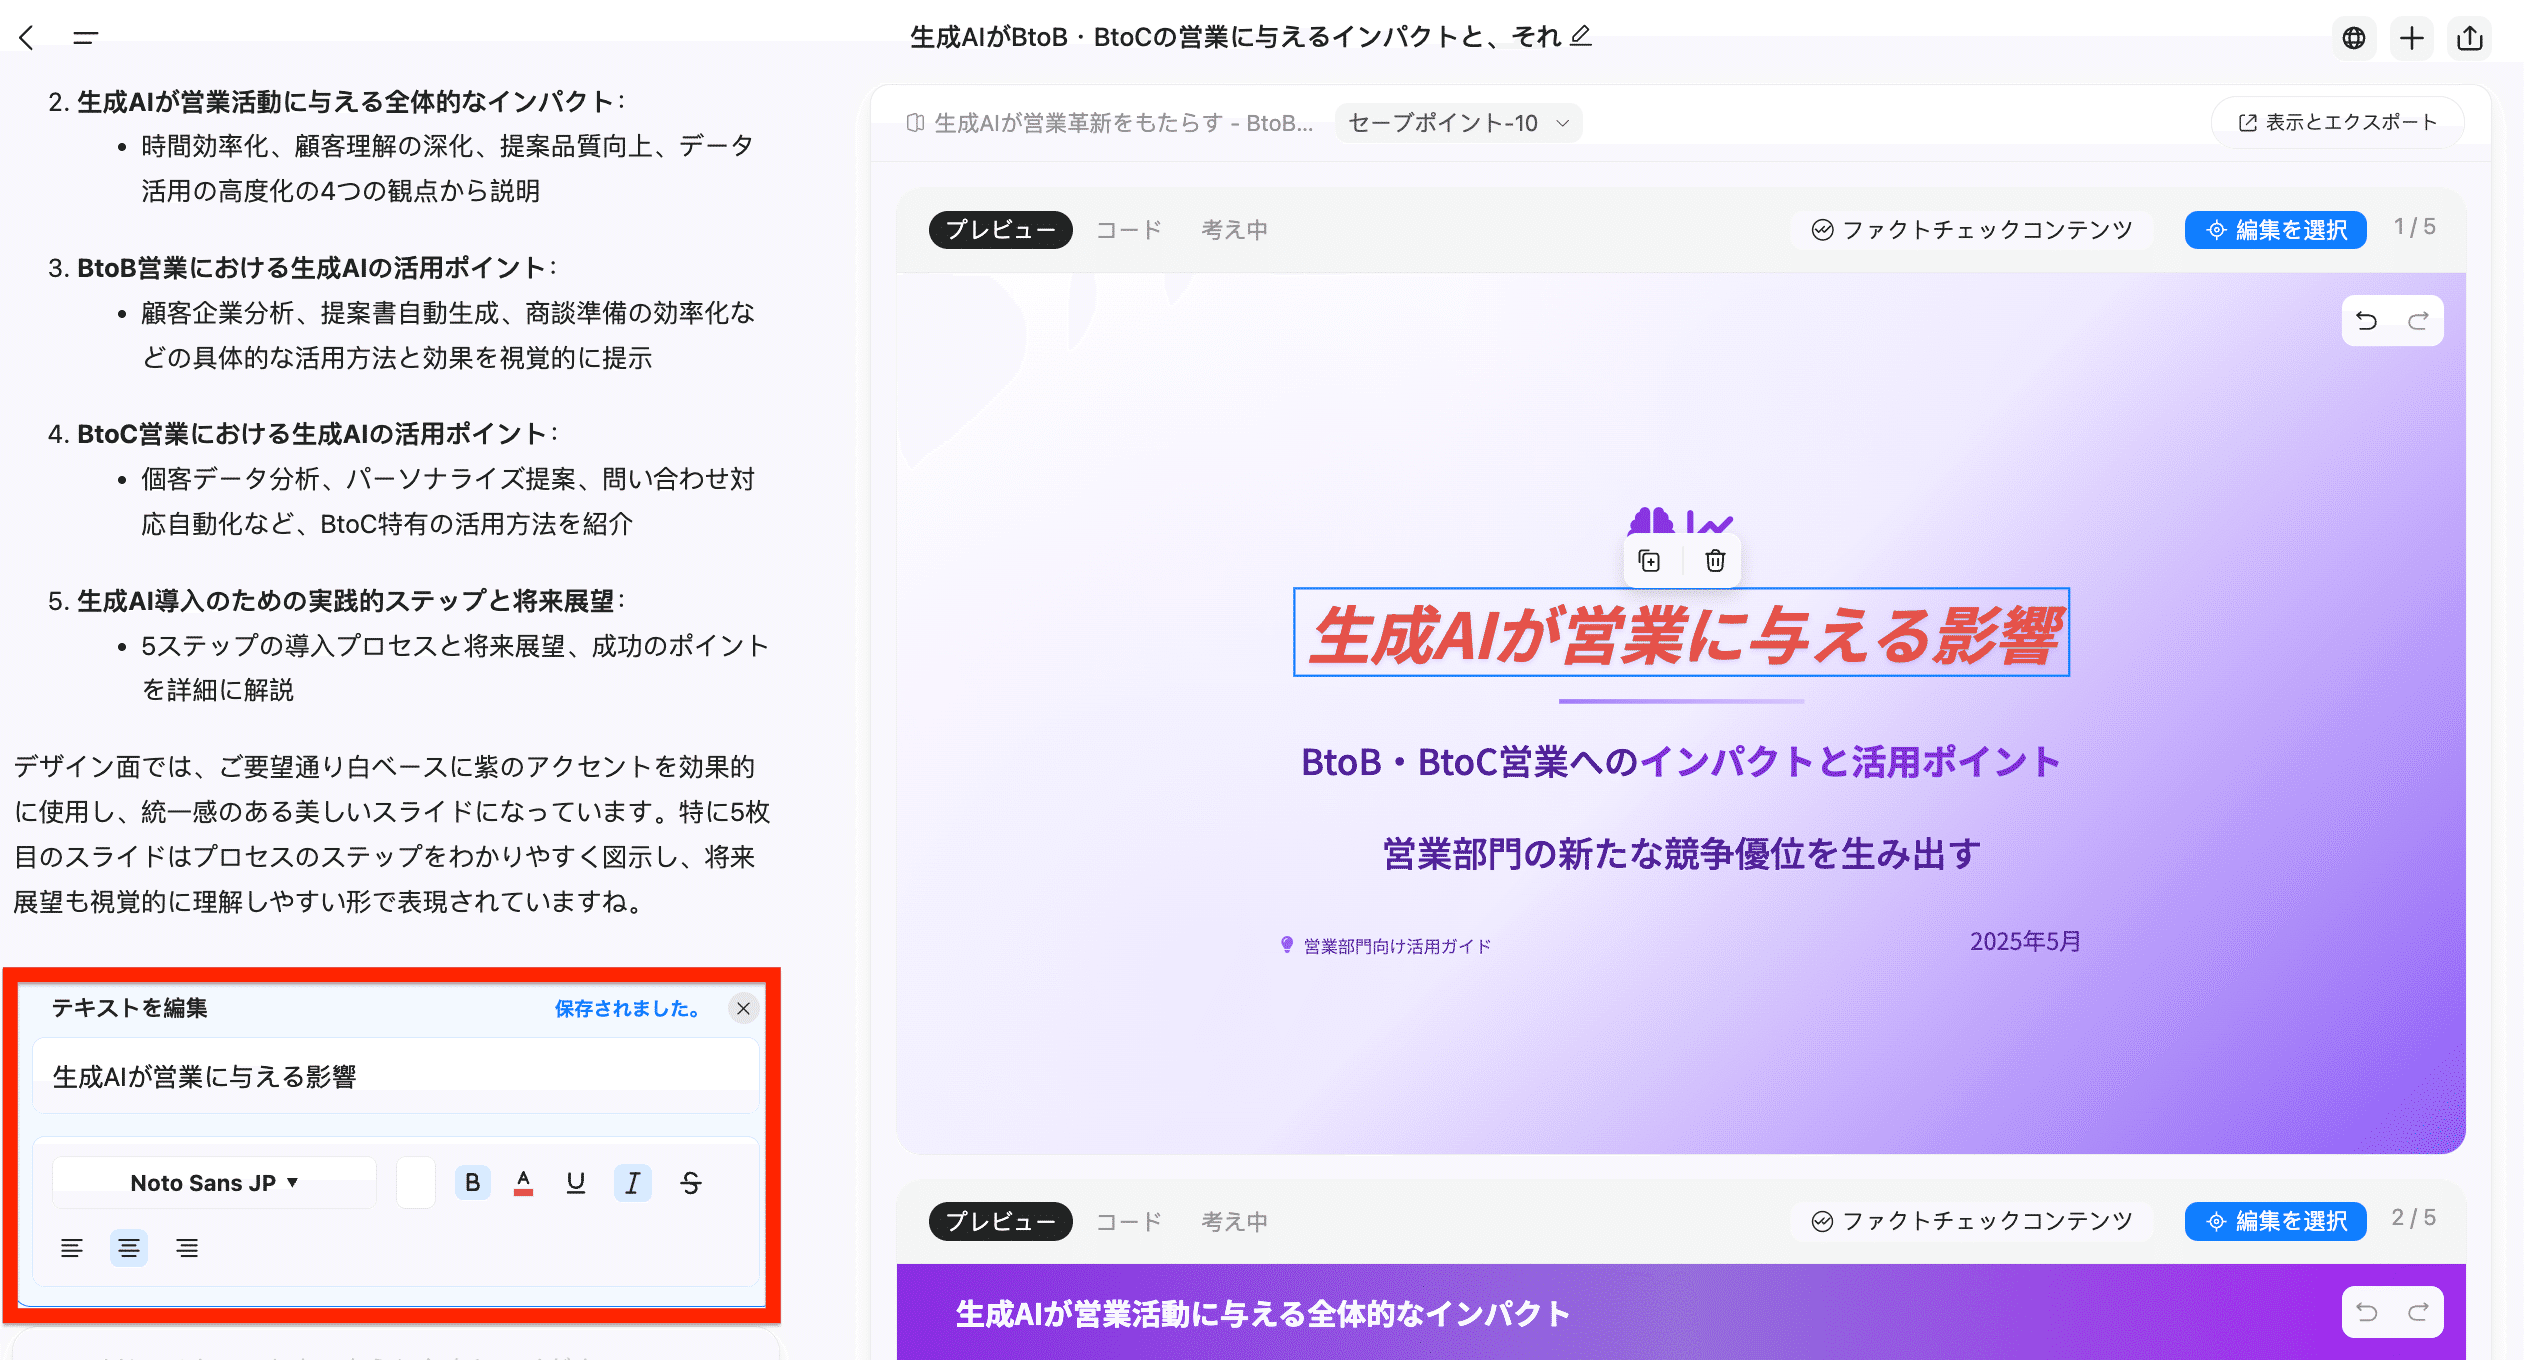Open the text color picker

point(523,1183)
